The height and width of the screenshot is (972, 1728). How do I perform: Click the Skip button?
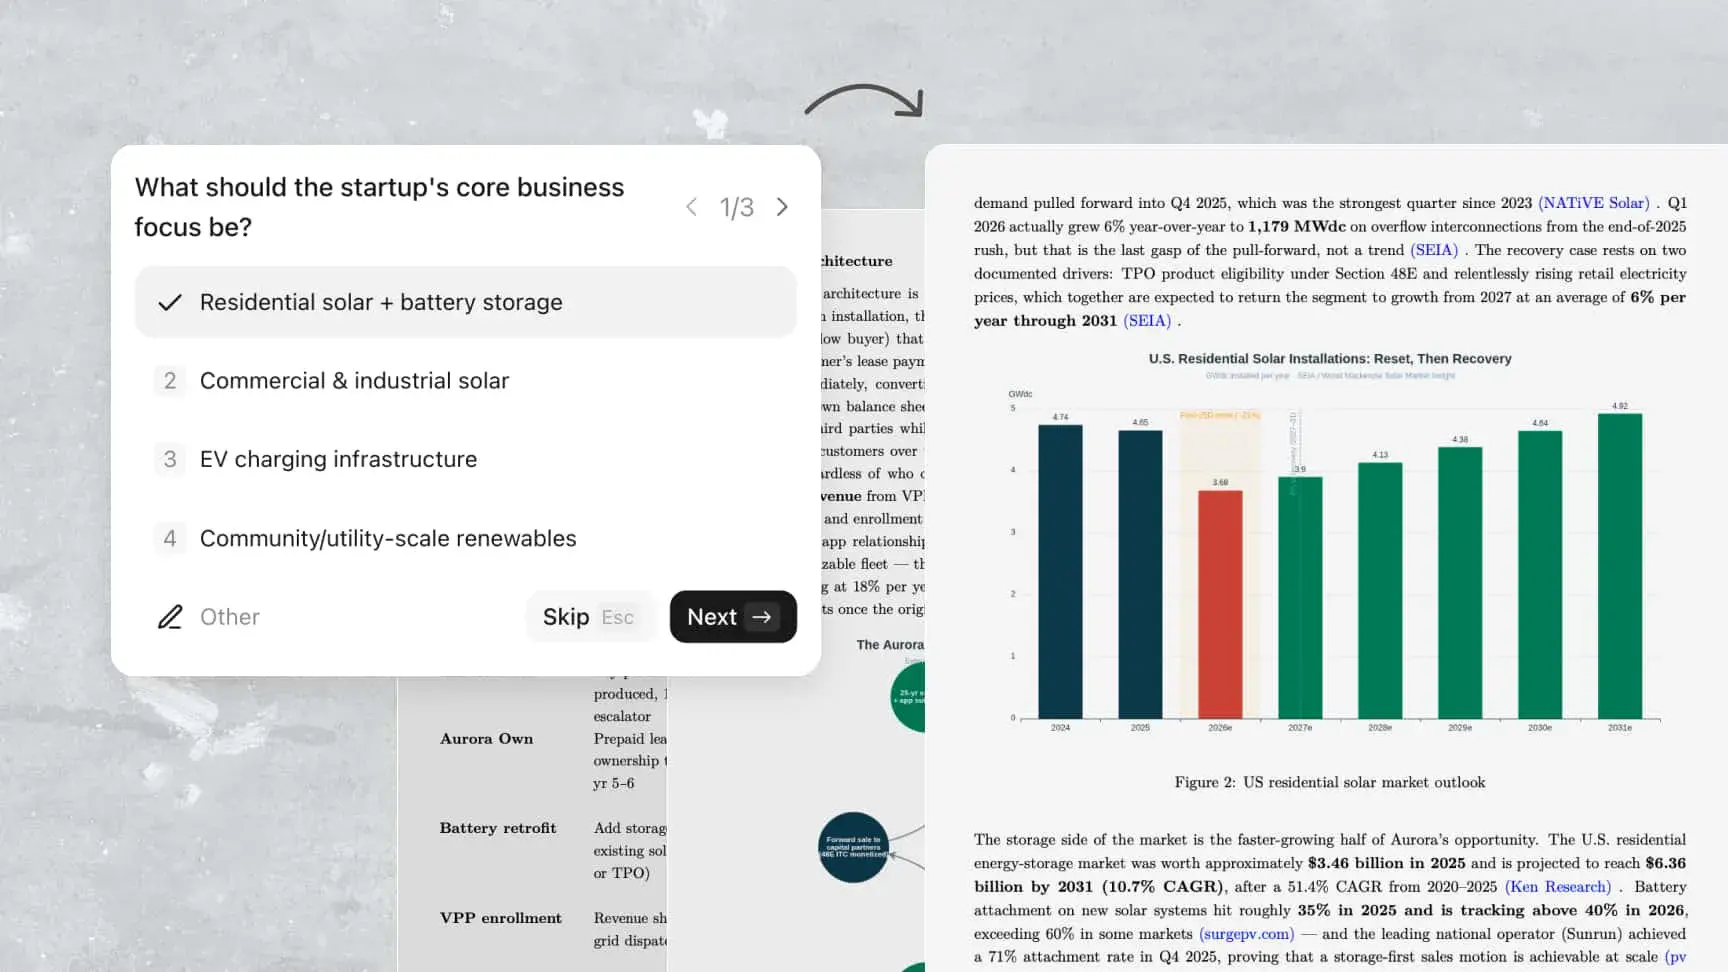coord(588,617)
